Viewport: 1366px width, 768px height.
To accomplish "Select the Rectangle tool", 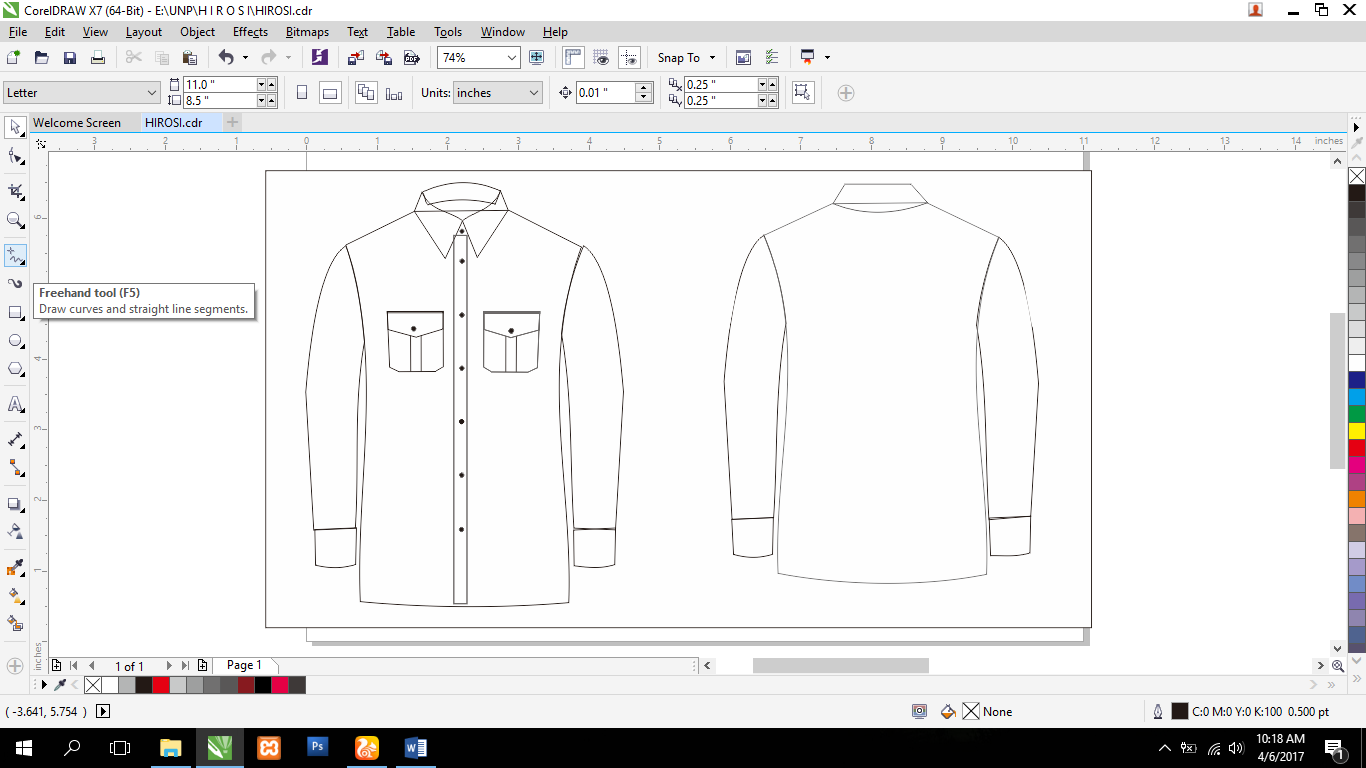I will pyautogui.click(x=14, y=314).
